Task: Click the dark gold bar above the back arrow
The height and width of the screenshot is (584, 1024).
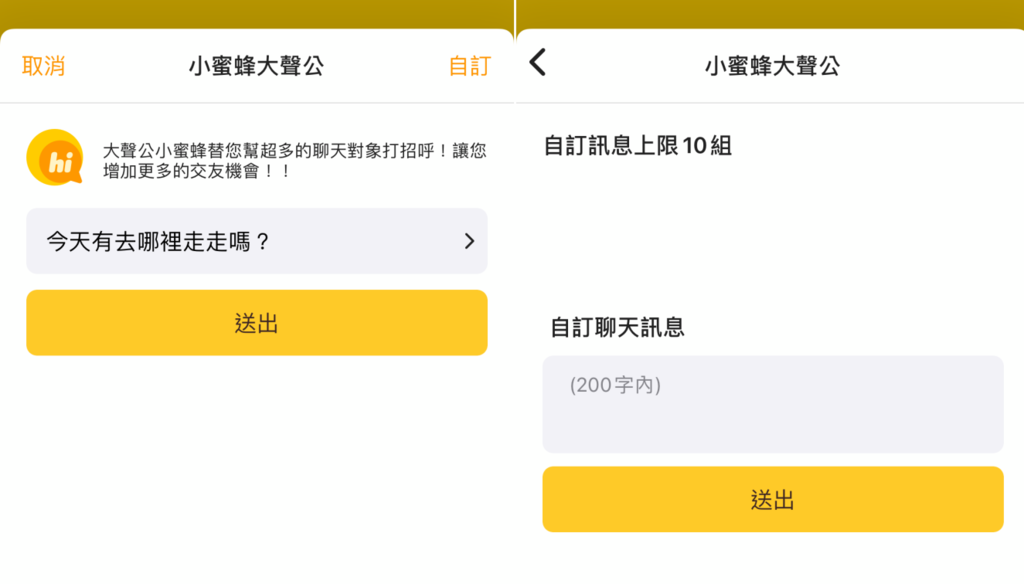Action: pyautogui.click(x=770, y=14)
